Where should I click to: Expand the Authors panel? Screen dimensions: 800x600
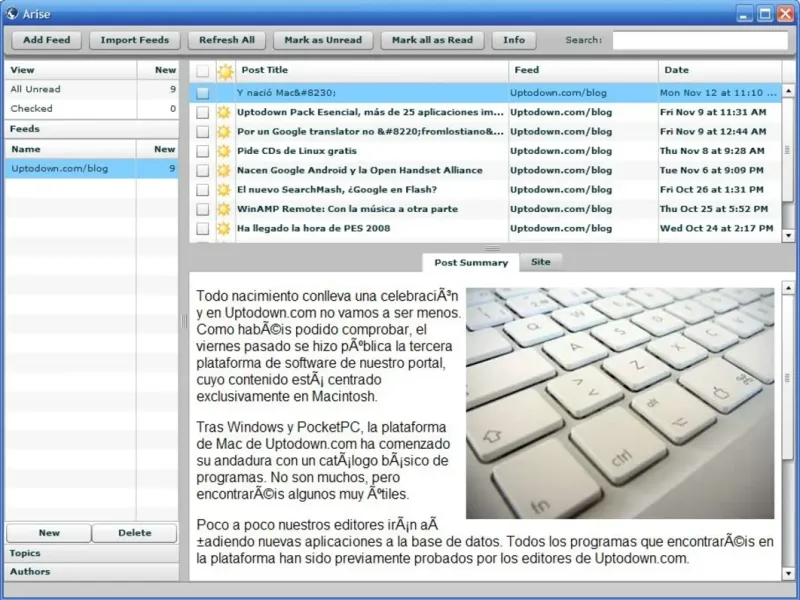click(91, 572)
